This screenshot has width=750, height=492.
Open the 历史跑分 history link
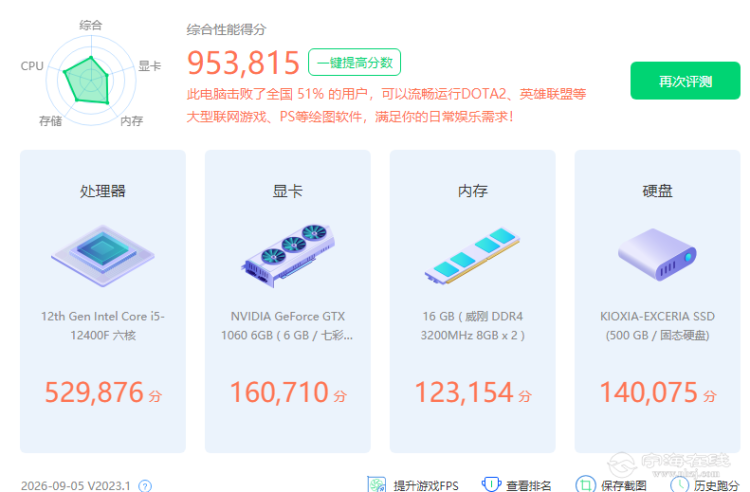(717, 486)
